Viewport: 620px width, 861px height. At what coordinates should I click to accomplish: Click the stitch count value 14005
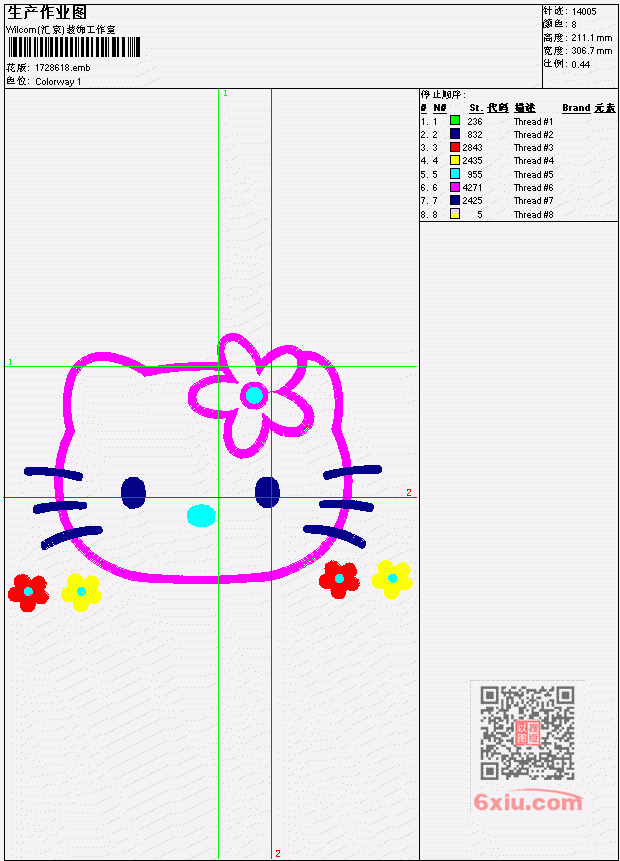(x=584, y=12)
